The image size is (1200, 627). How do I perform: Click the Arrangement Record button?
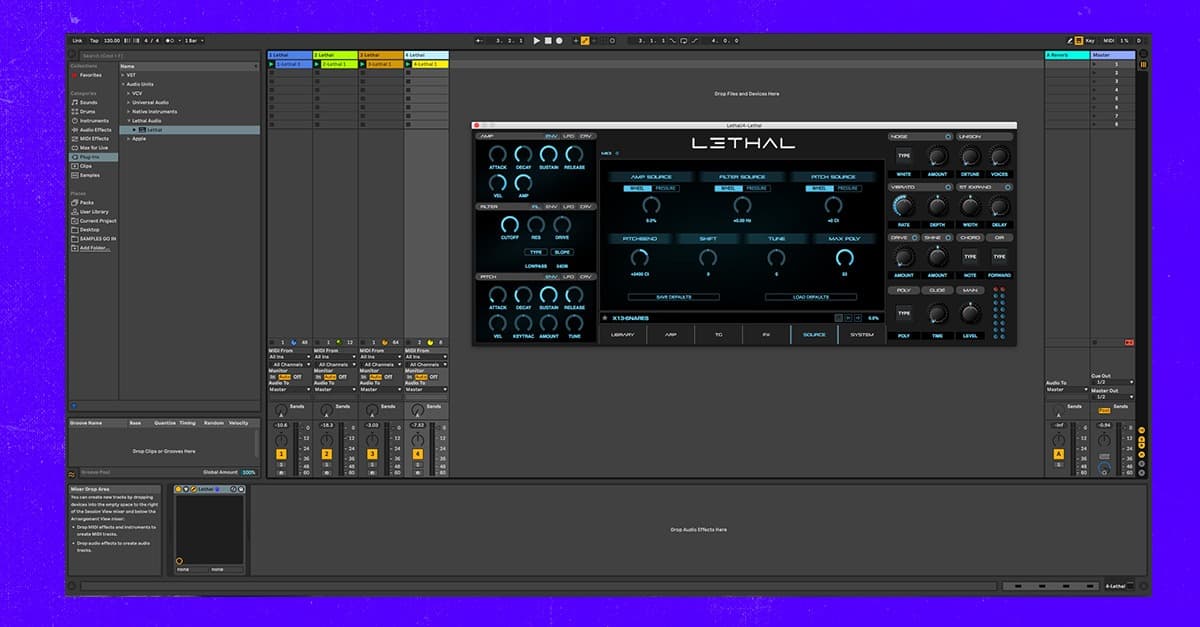pos(559,41)
